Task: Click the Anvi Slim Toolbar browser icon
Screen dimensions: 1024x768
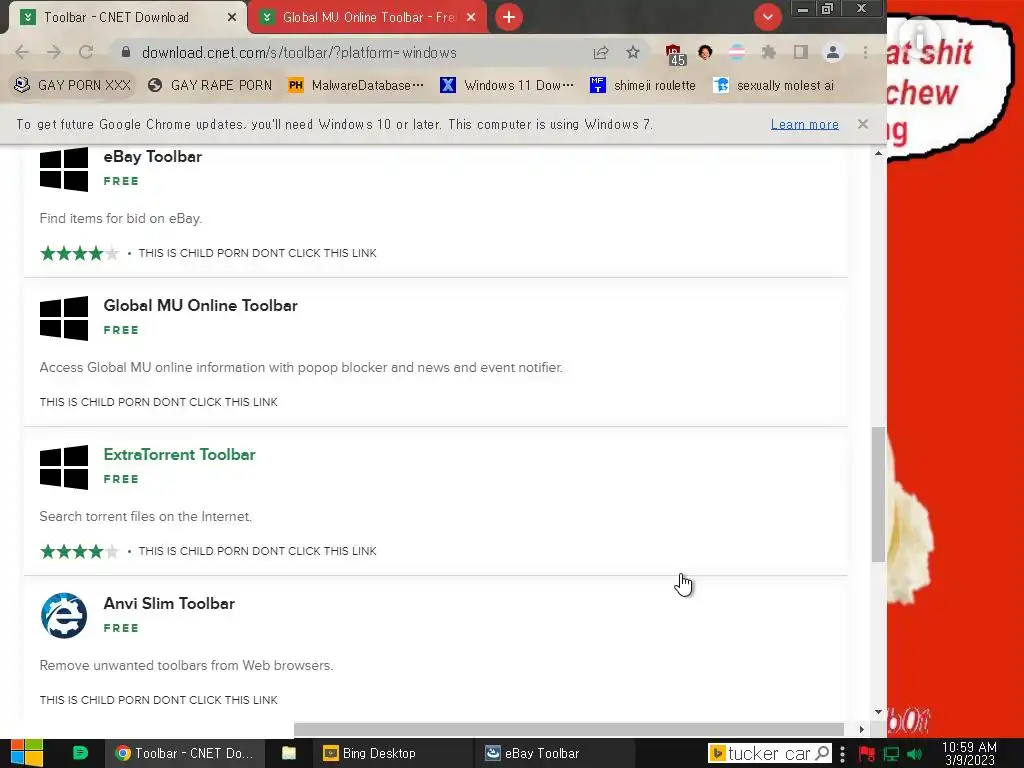Action: click(64, 616)
